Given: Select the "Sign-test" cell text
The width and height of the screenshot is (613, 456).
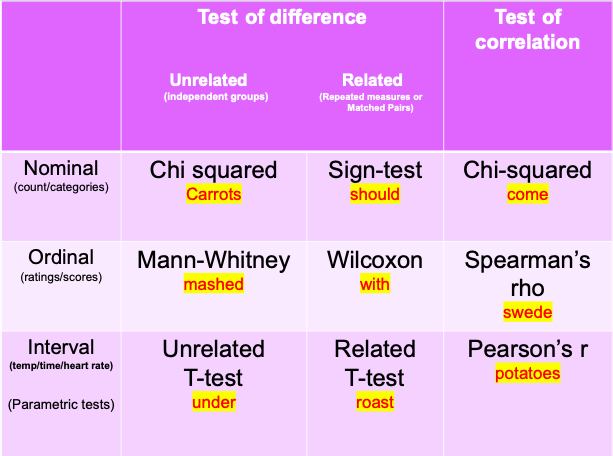Looking at the screenshot, I should point(375,170).
